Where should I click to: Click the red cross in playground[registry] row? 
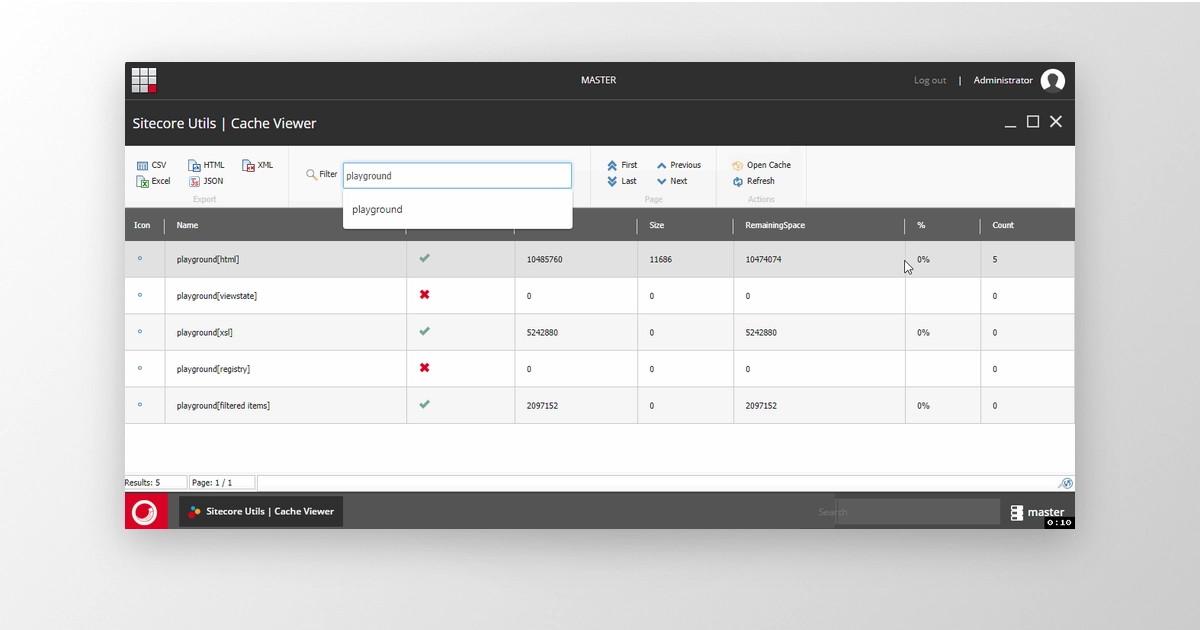[424, 368]
